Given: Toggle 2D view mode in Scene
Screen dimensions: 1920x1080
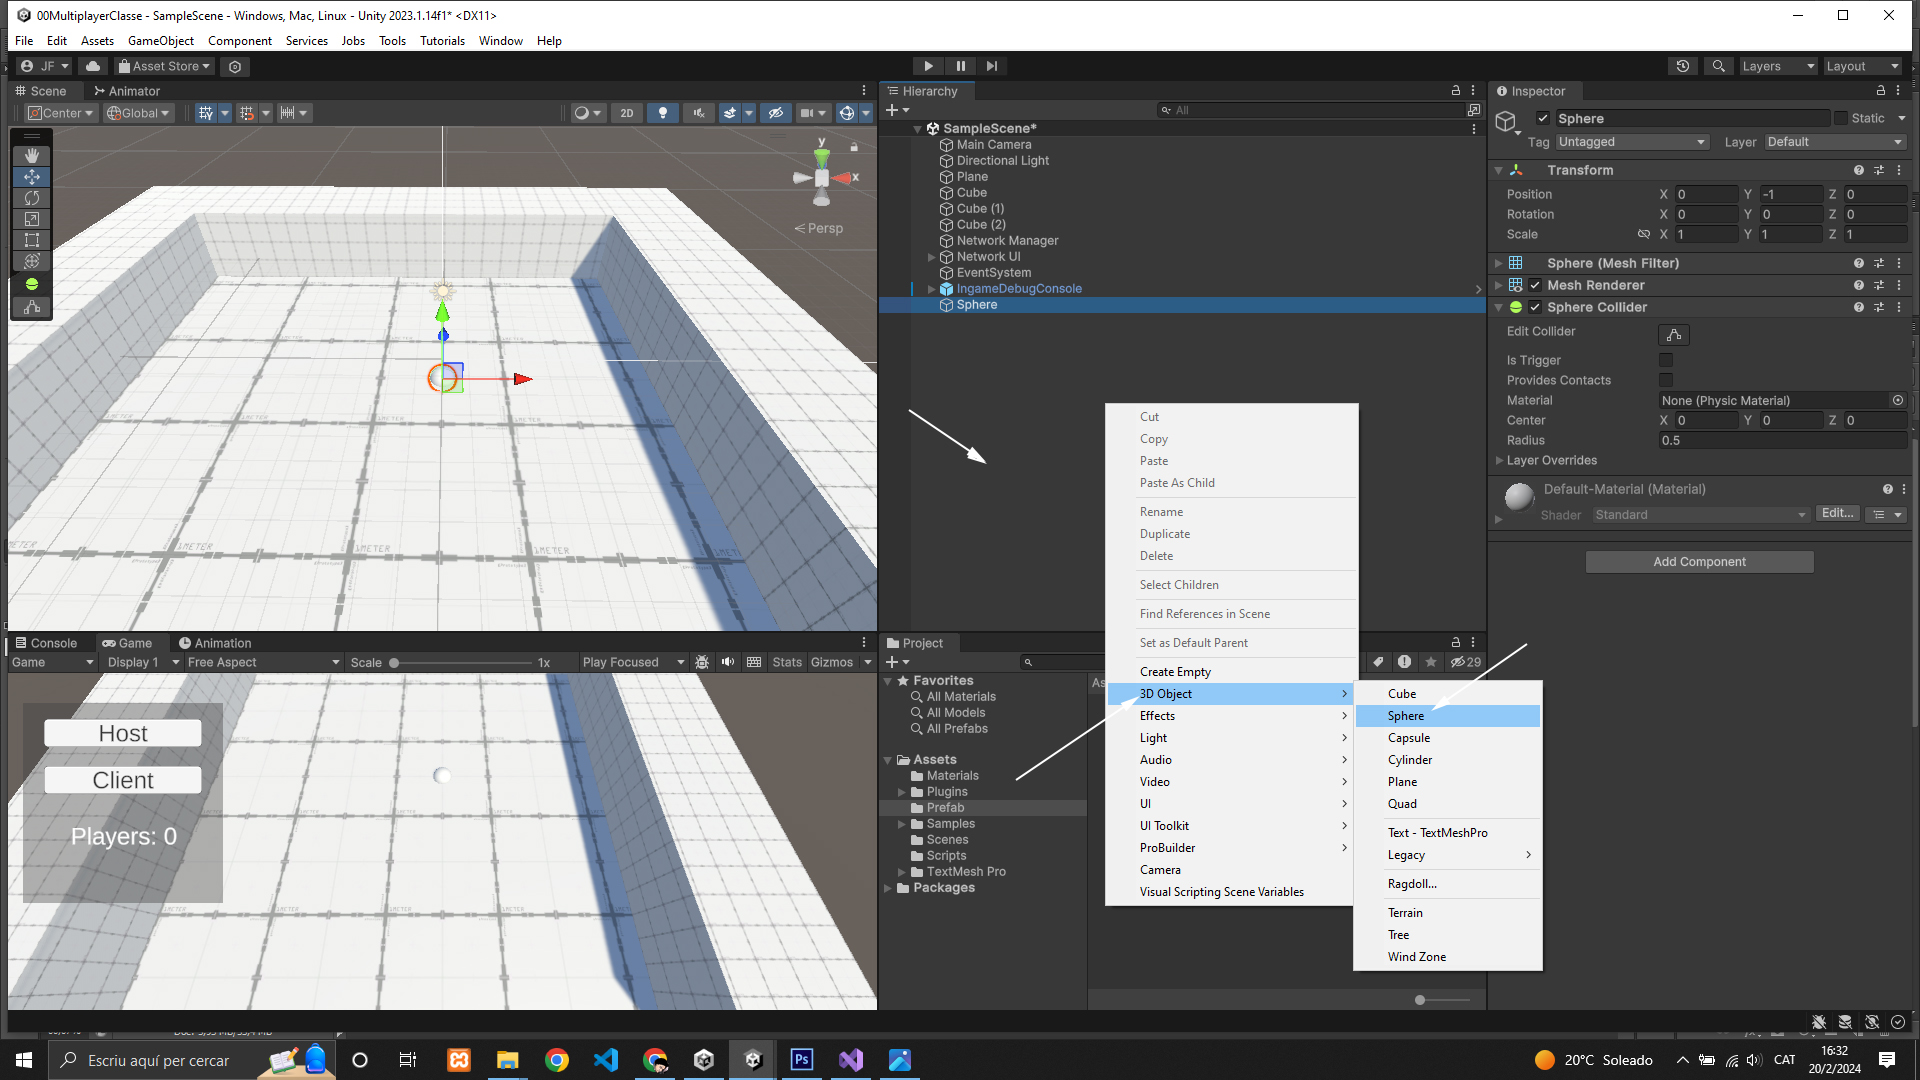Looking at the screenshot, I should coord(627,113).
